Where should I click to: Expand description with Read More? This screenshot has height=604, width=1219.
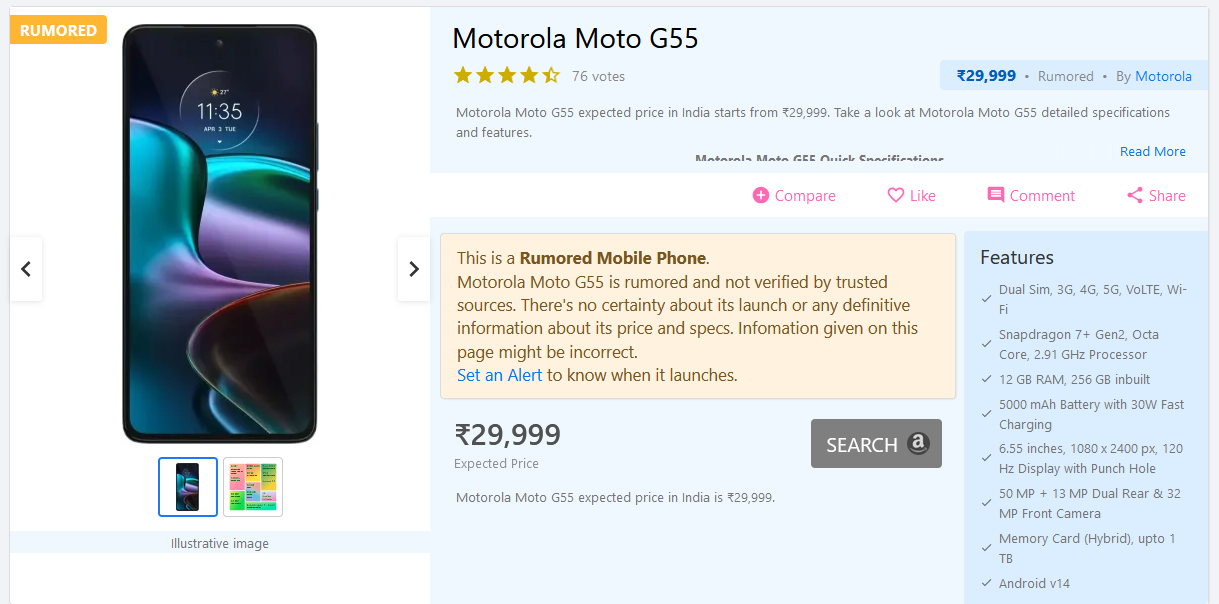[1152, 152]
